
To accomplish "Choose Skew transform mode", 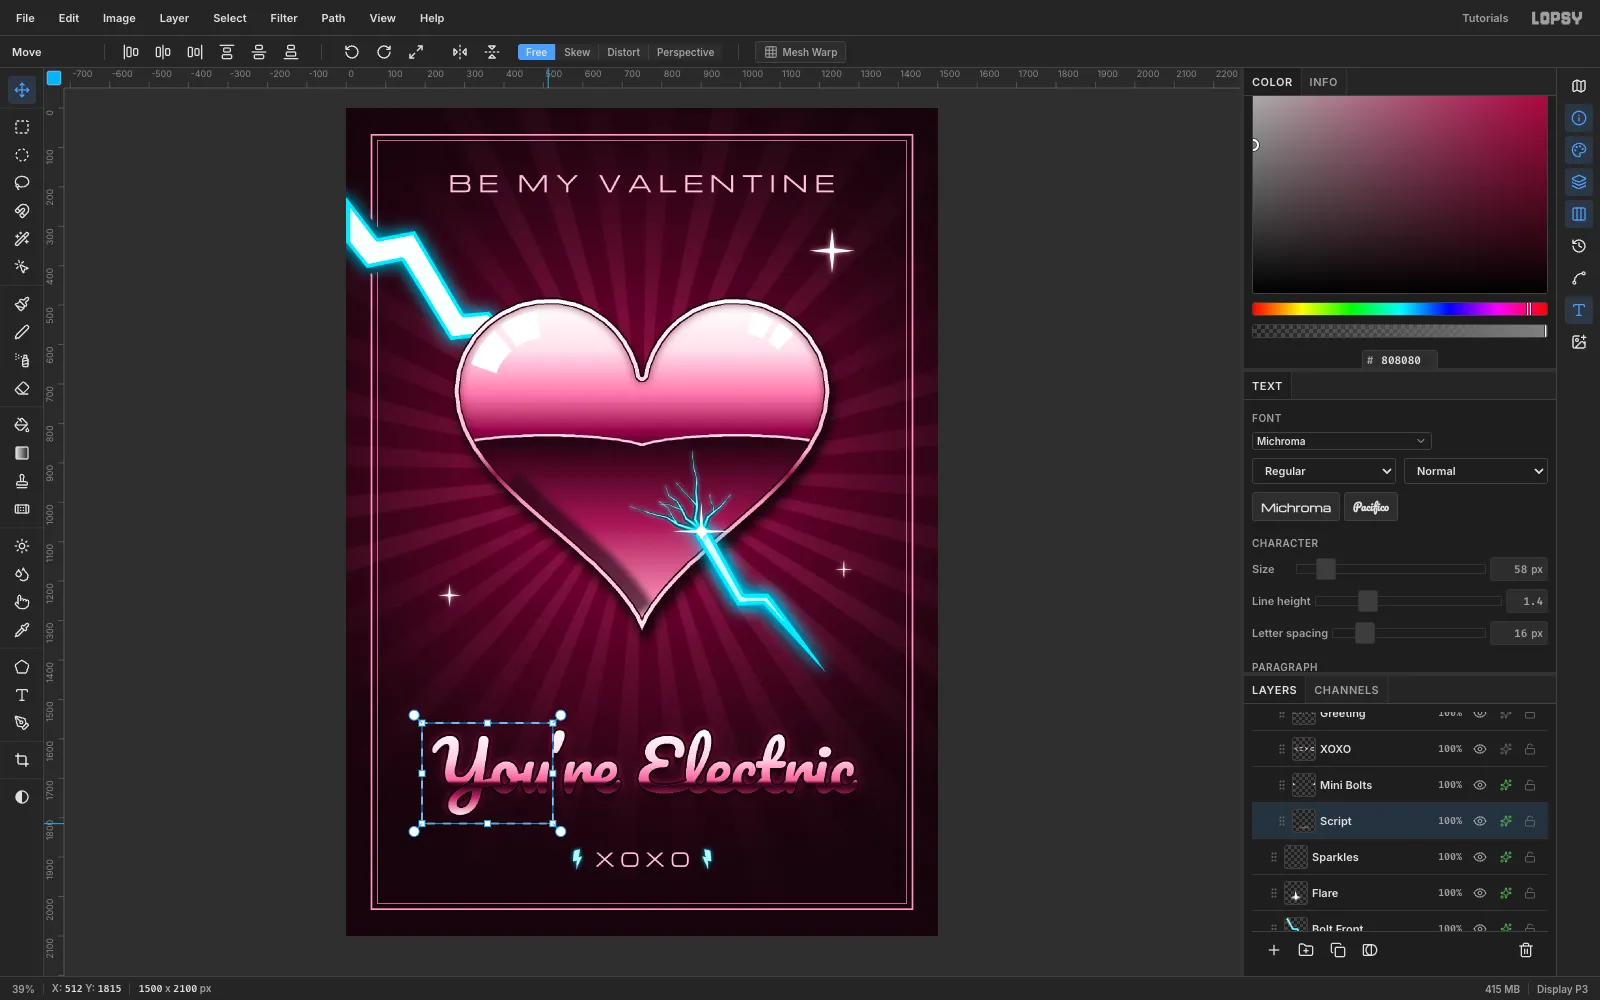I will [x=577, y=52].
